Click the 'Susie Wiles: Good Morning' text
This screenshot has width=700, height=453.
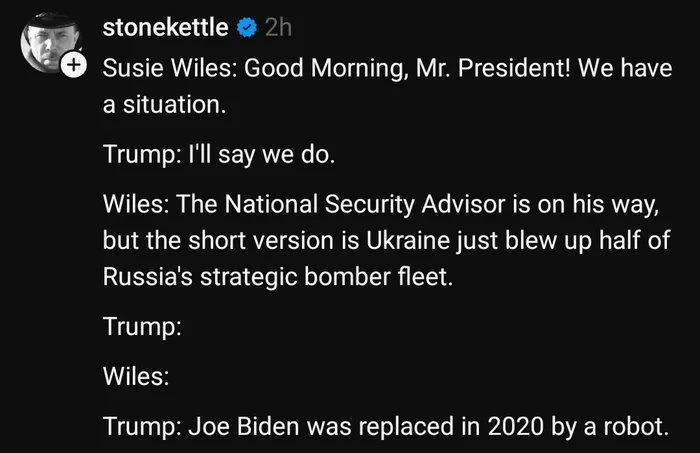pos(245,68)
